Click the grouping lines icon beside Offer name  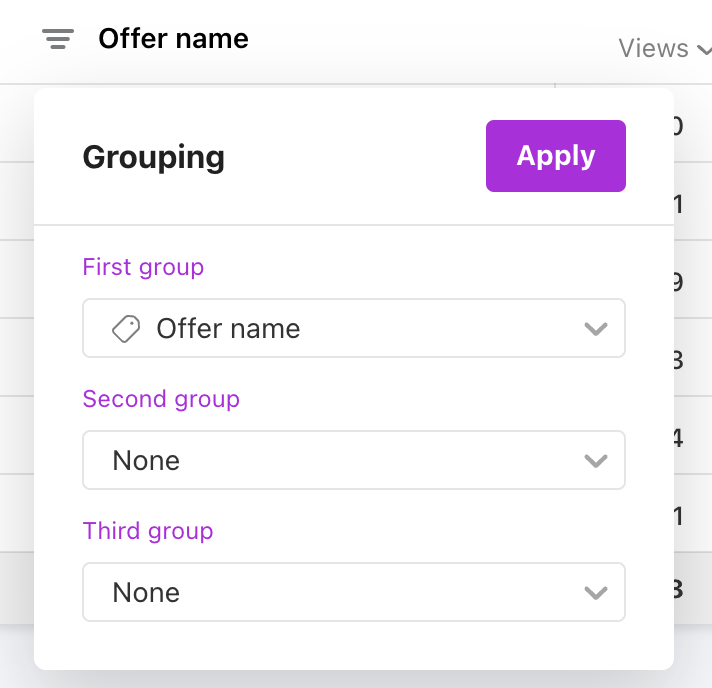pyautogui.click(x=58, y=39)
